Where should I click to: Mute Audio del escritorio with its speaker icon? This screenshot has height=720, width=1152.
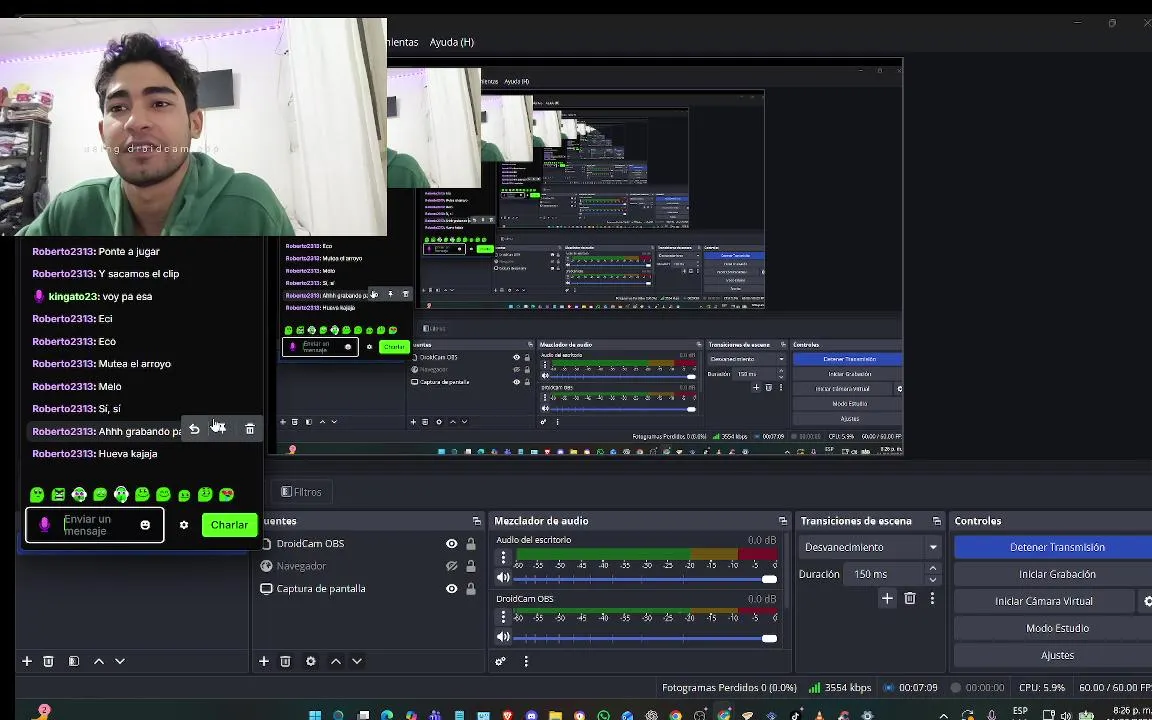pos(503,577)
